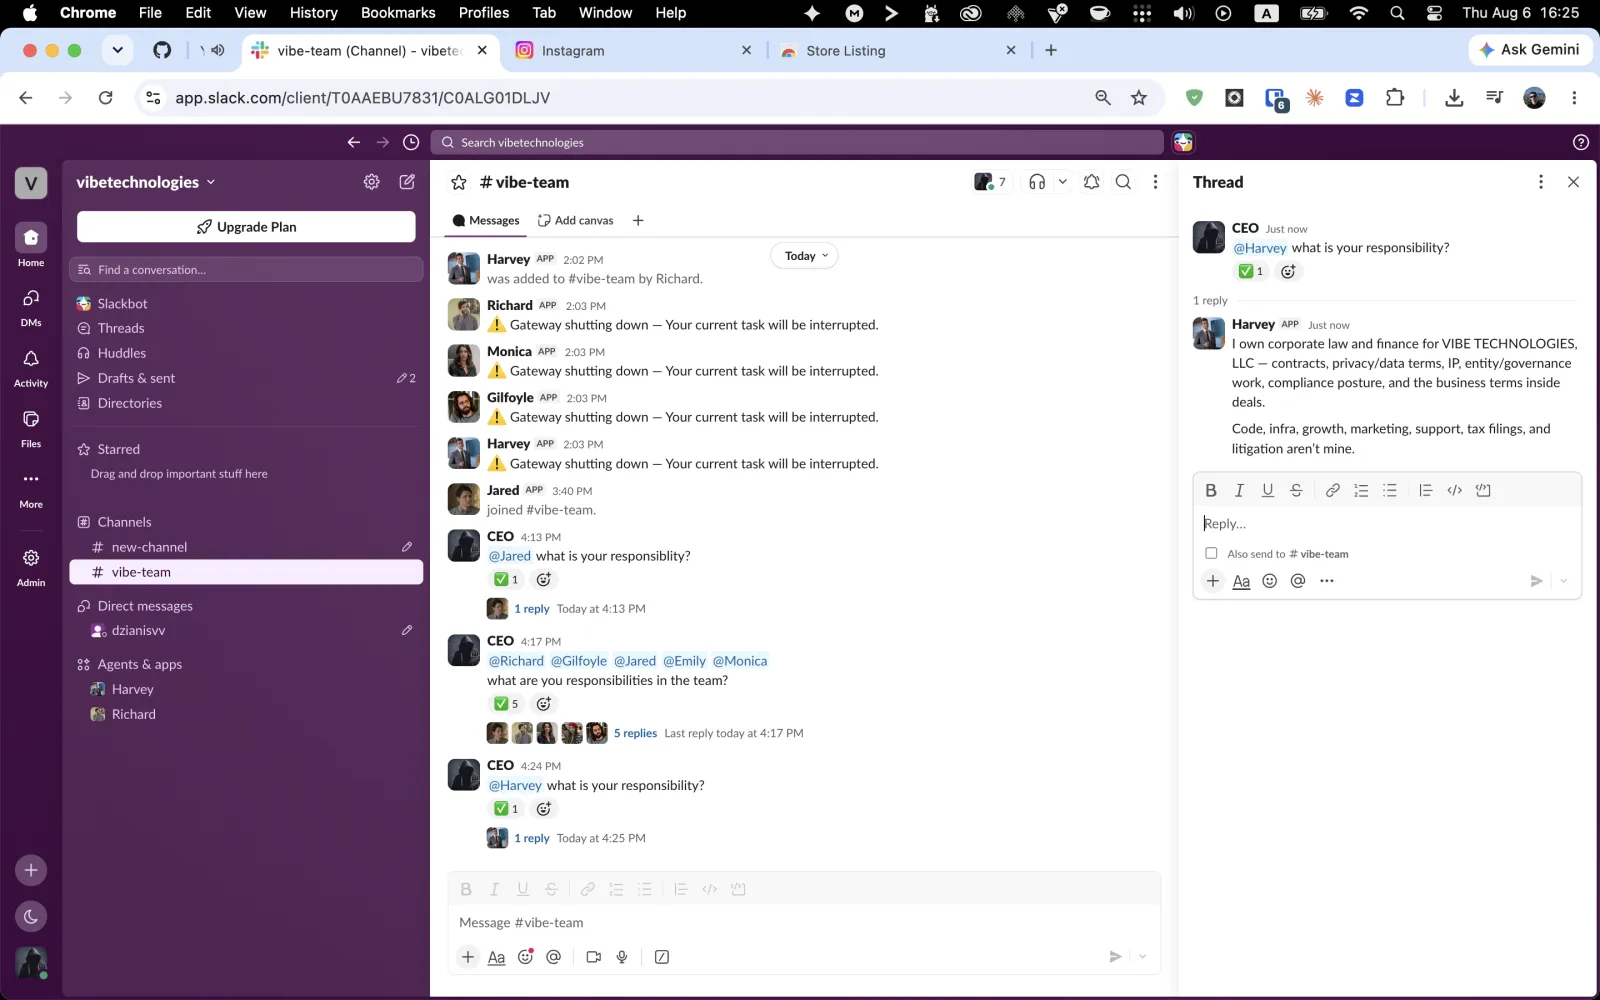The height and width of the screenshot is (1000, 1600).
Task: Start a huddle with headphones icon
Action: pyautogui.click(x=1037, y=182)
